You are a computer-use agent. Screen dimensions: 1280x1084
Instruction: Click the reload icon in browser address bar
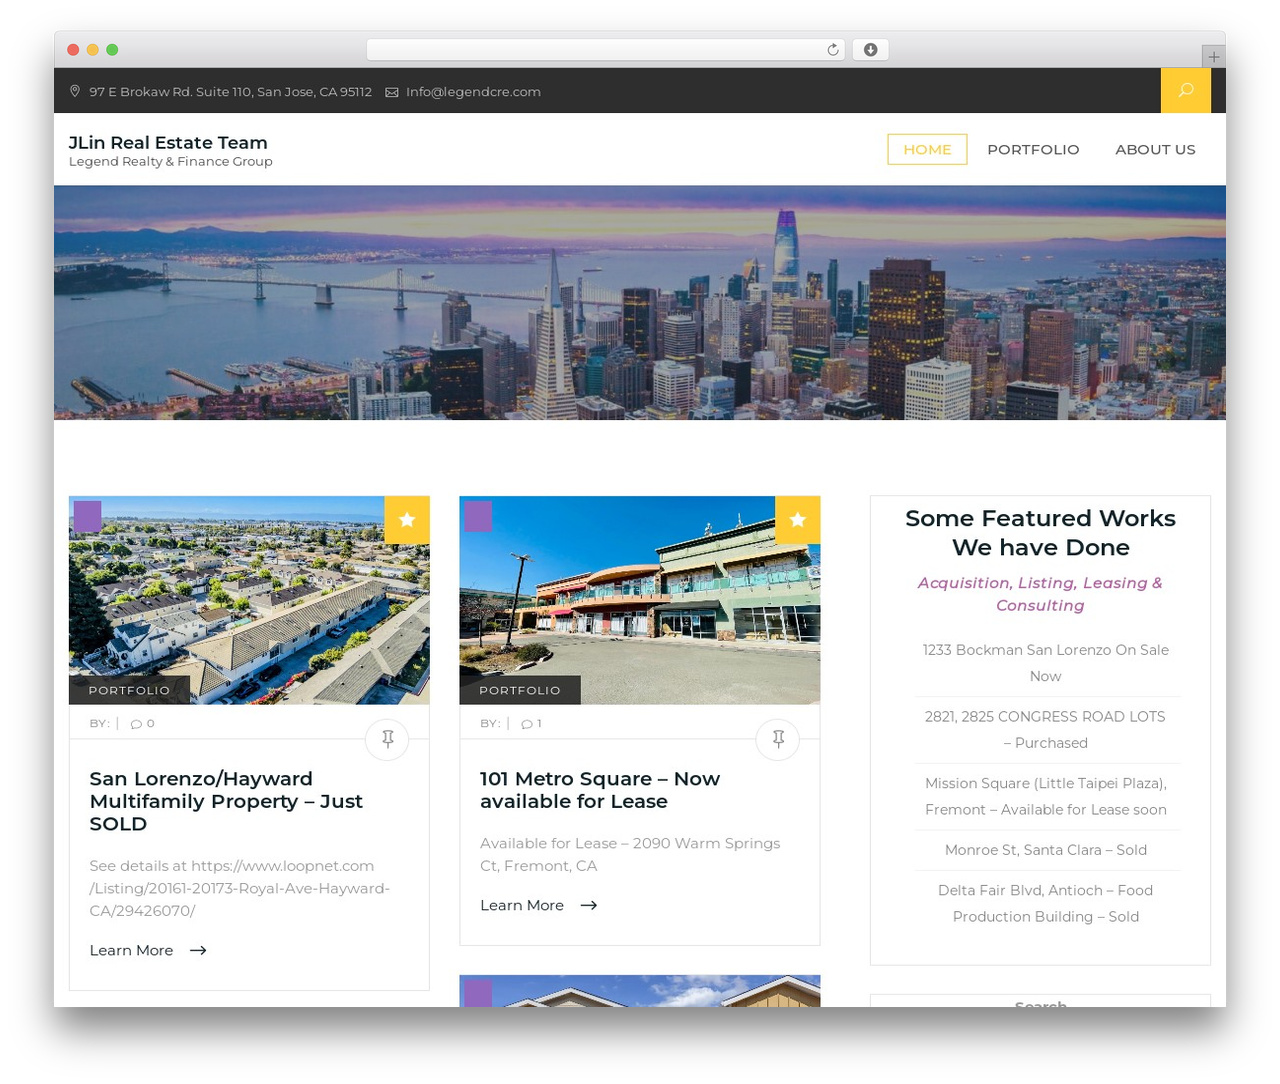(832, 50)
